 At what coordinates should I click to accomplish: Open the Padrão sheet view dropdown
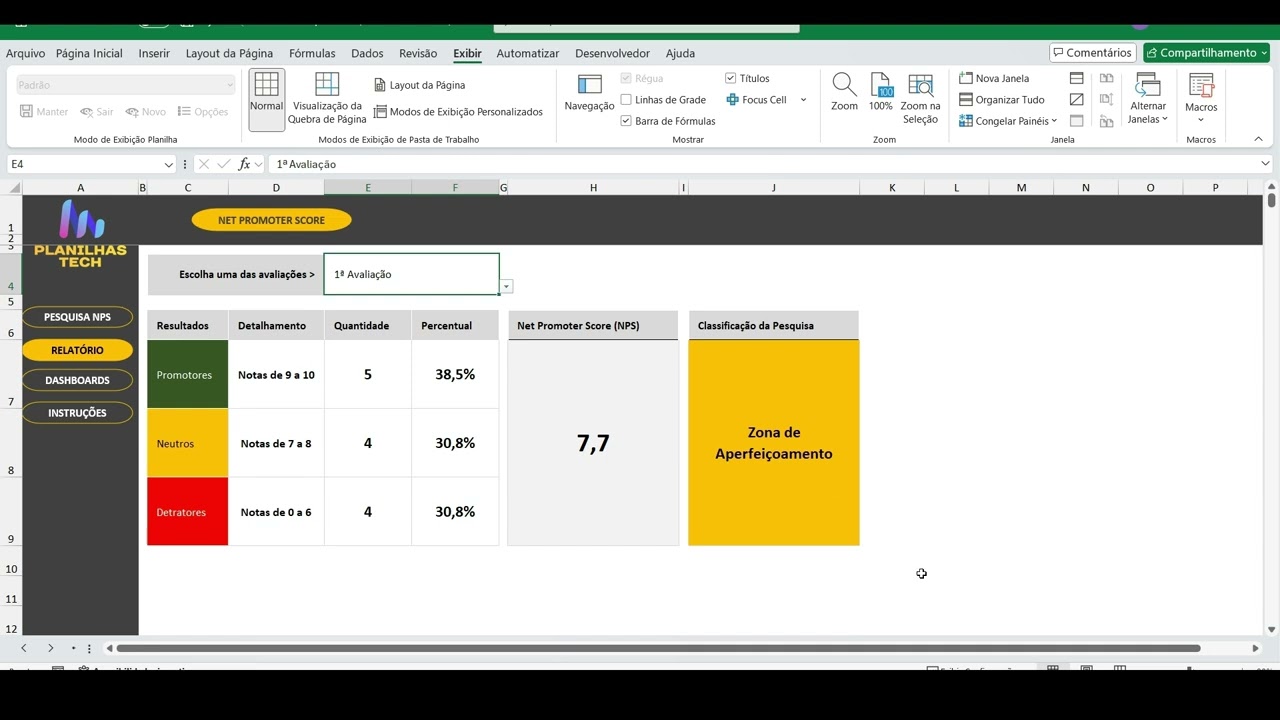pyautogui.click(x=125, y=85)
